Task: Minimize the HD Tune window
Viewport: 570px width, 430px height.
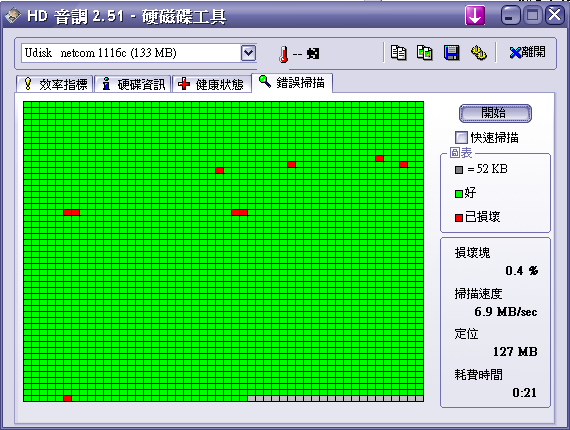Action: pos(510,16)
